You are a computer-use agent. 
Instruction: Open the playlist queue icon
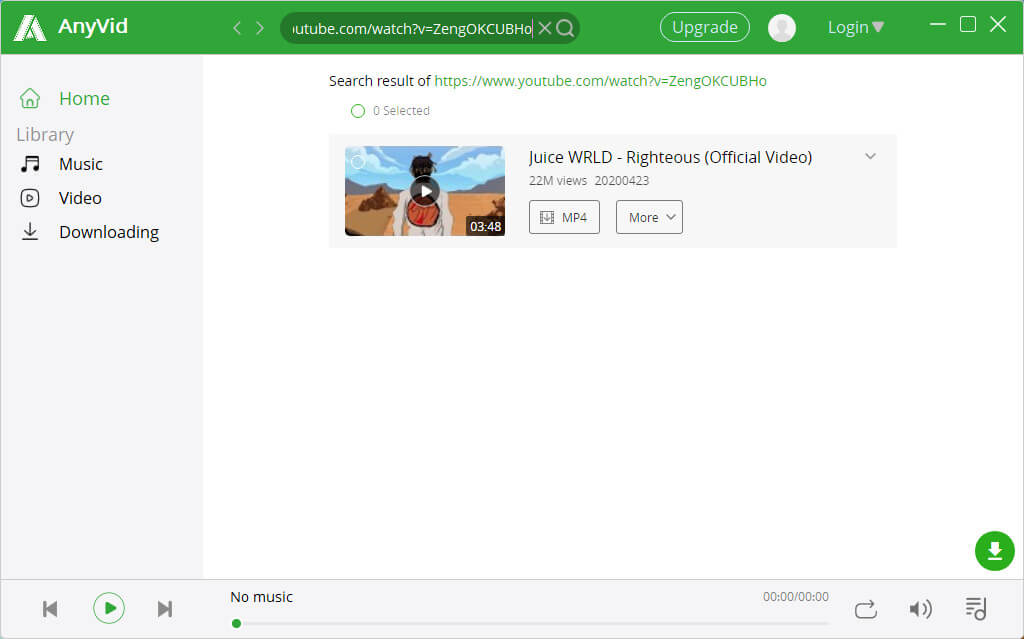pyautogui.click(x=976, y=608)
